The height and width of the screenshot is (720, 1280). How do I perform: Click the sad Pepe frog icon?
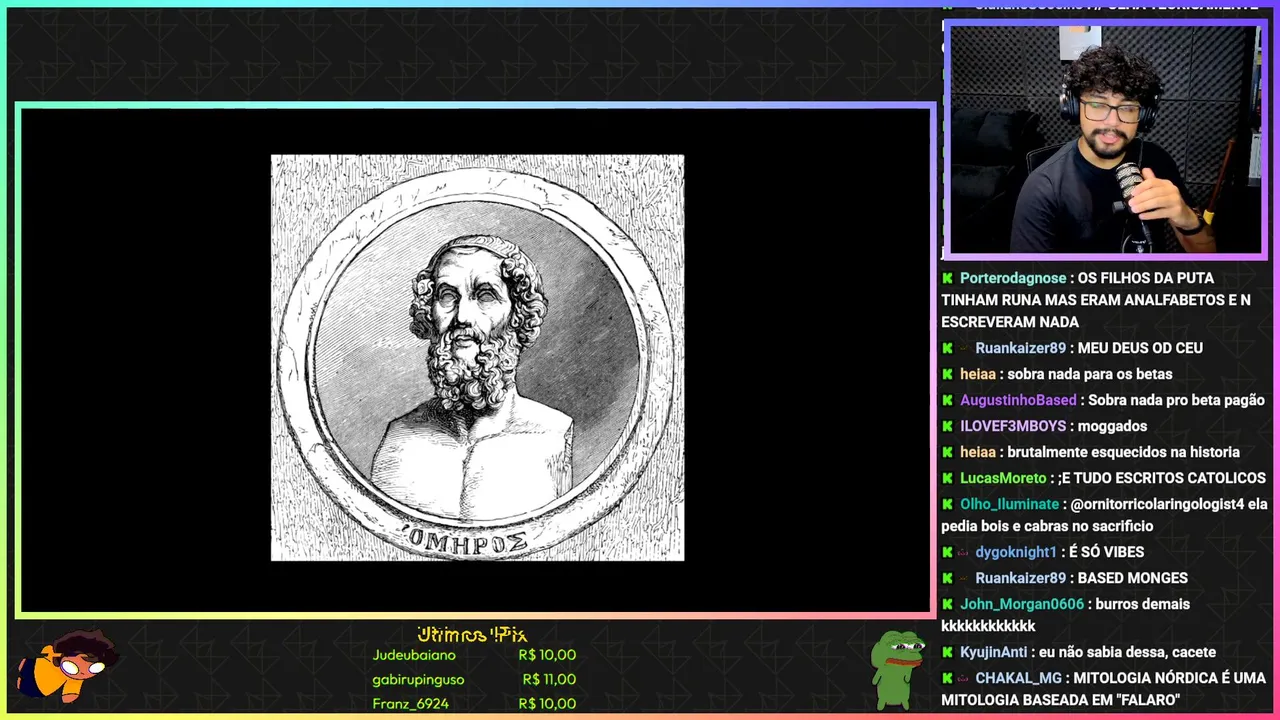(x=897, y=669)
